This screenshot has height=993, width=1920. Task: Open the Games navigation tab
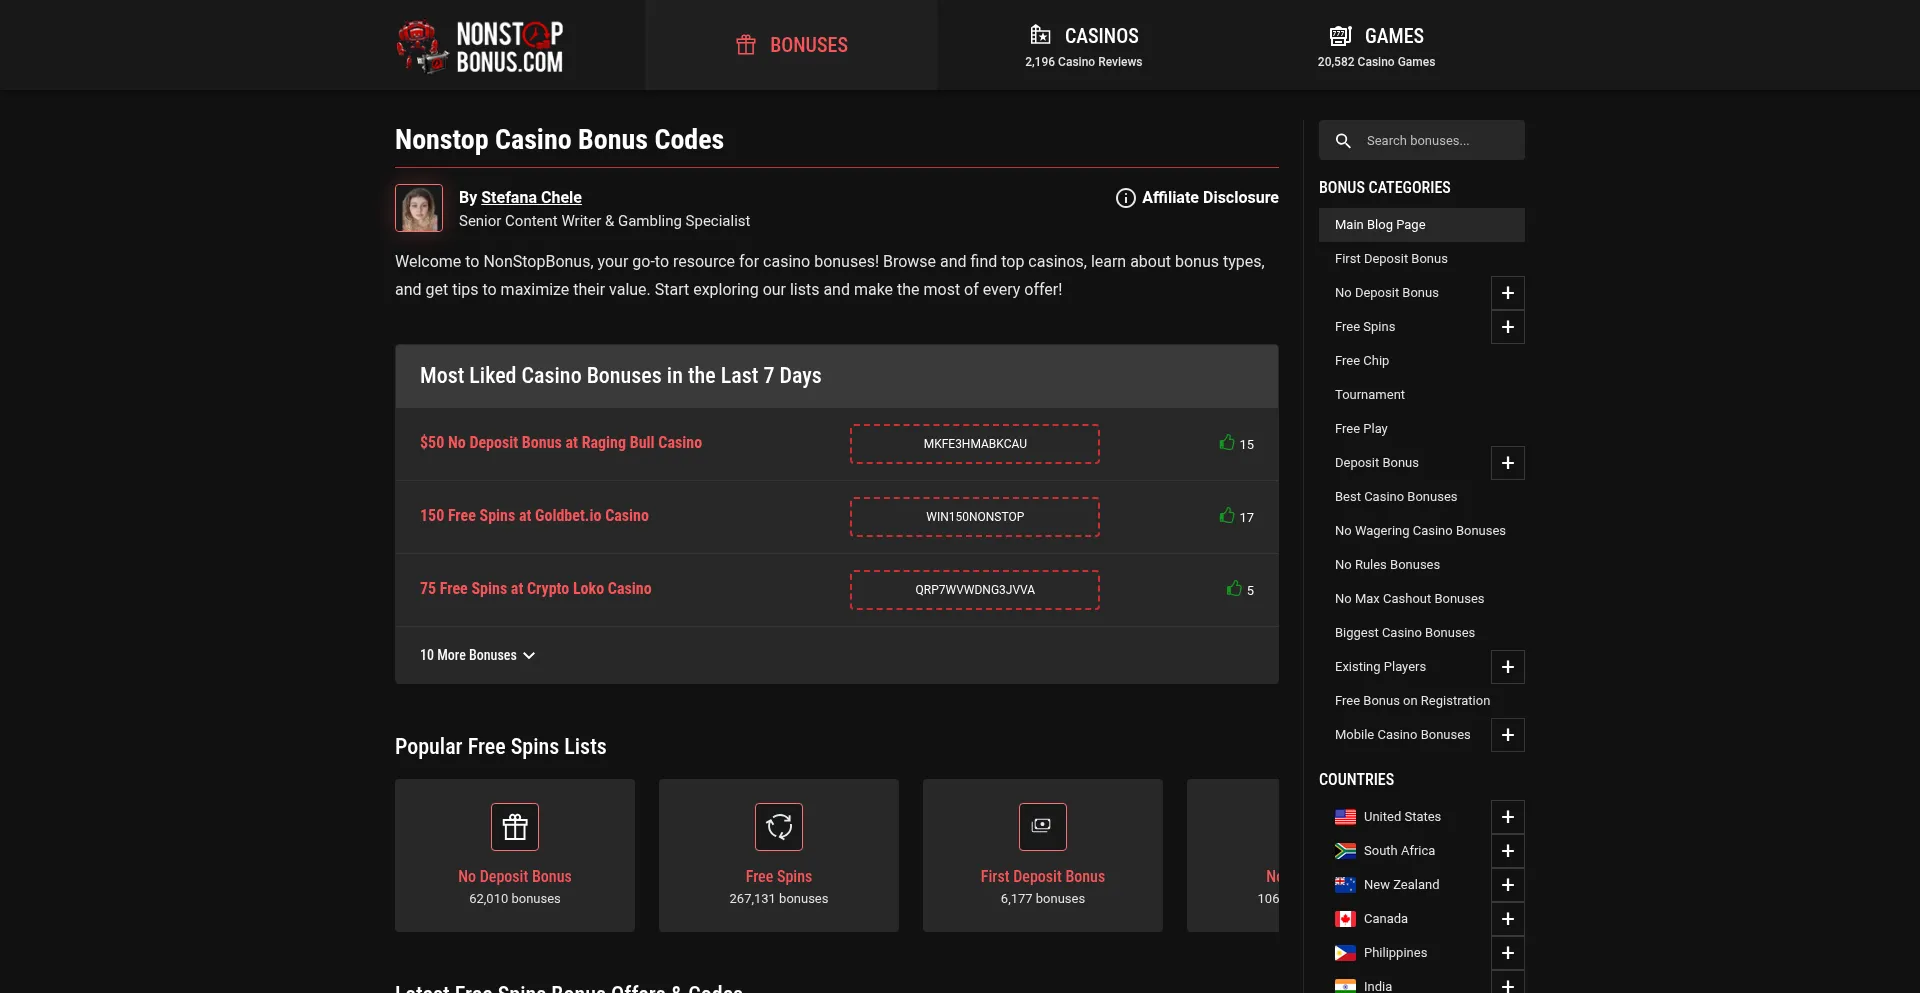pos(1376,46)
